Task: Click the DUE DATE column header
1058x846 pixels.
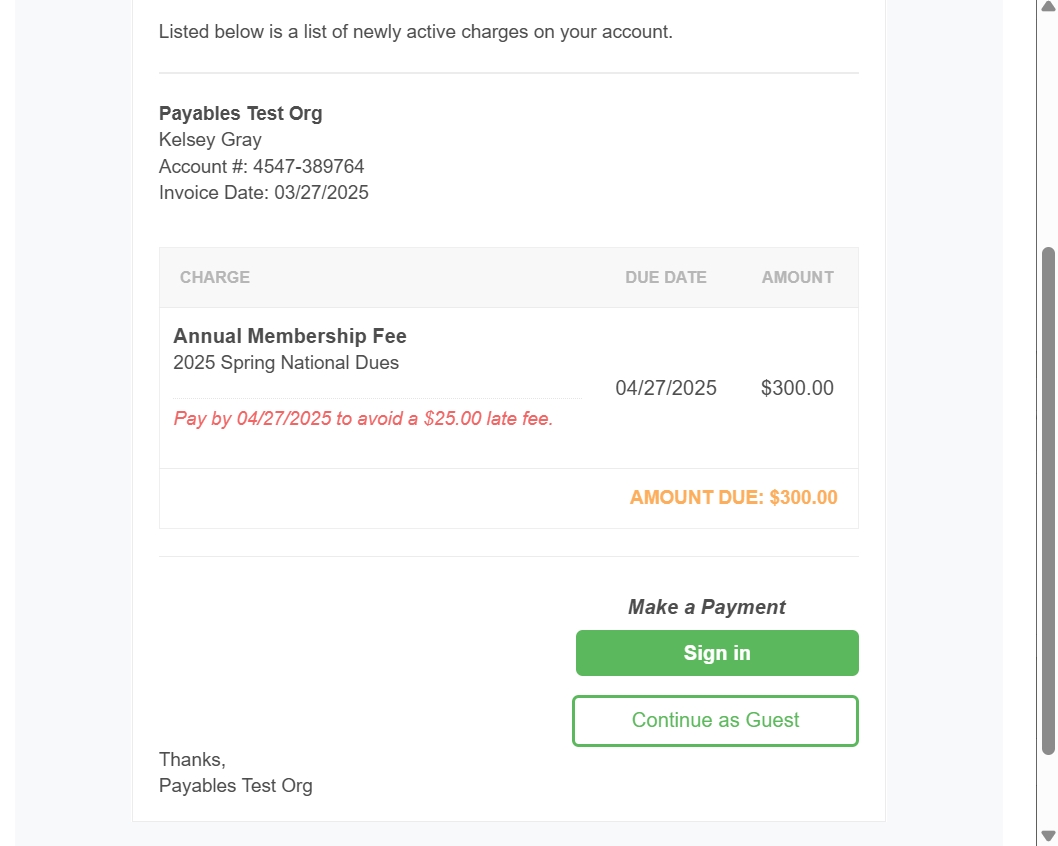Action: click(665, 277)
